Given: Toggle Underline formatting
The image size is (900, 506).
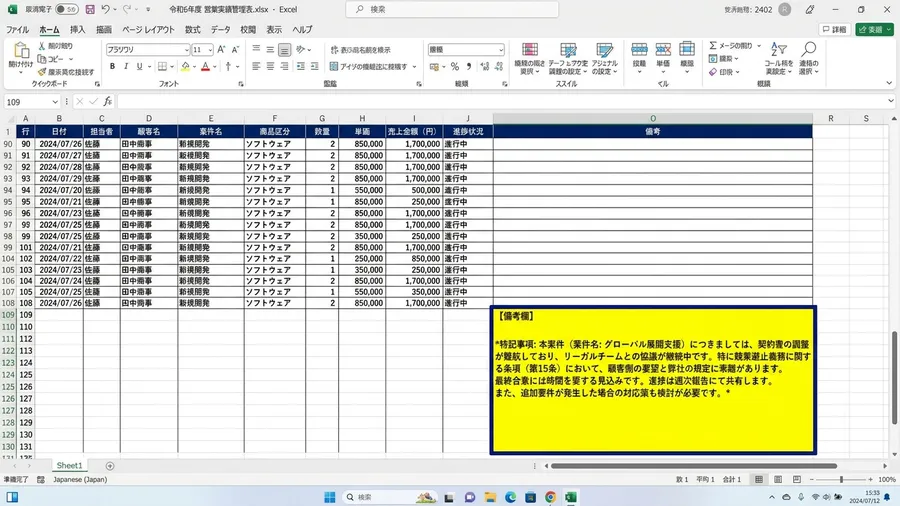Looking at the screenshot, I should pyautogui.click(x=139, y=67).
